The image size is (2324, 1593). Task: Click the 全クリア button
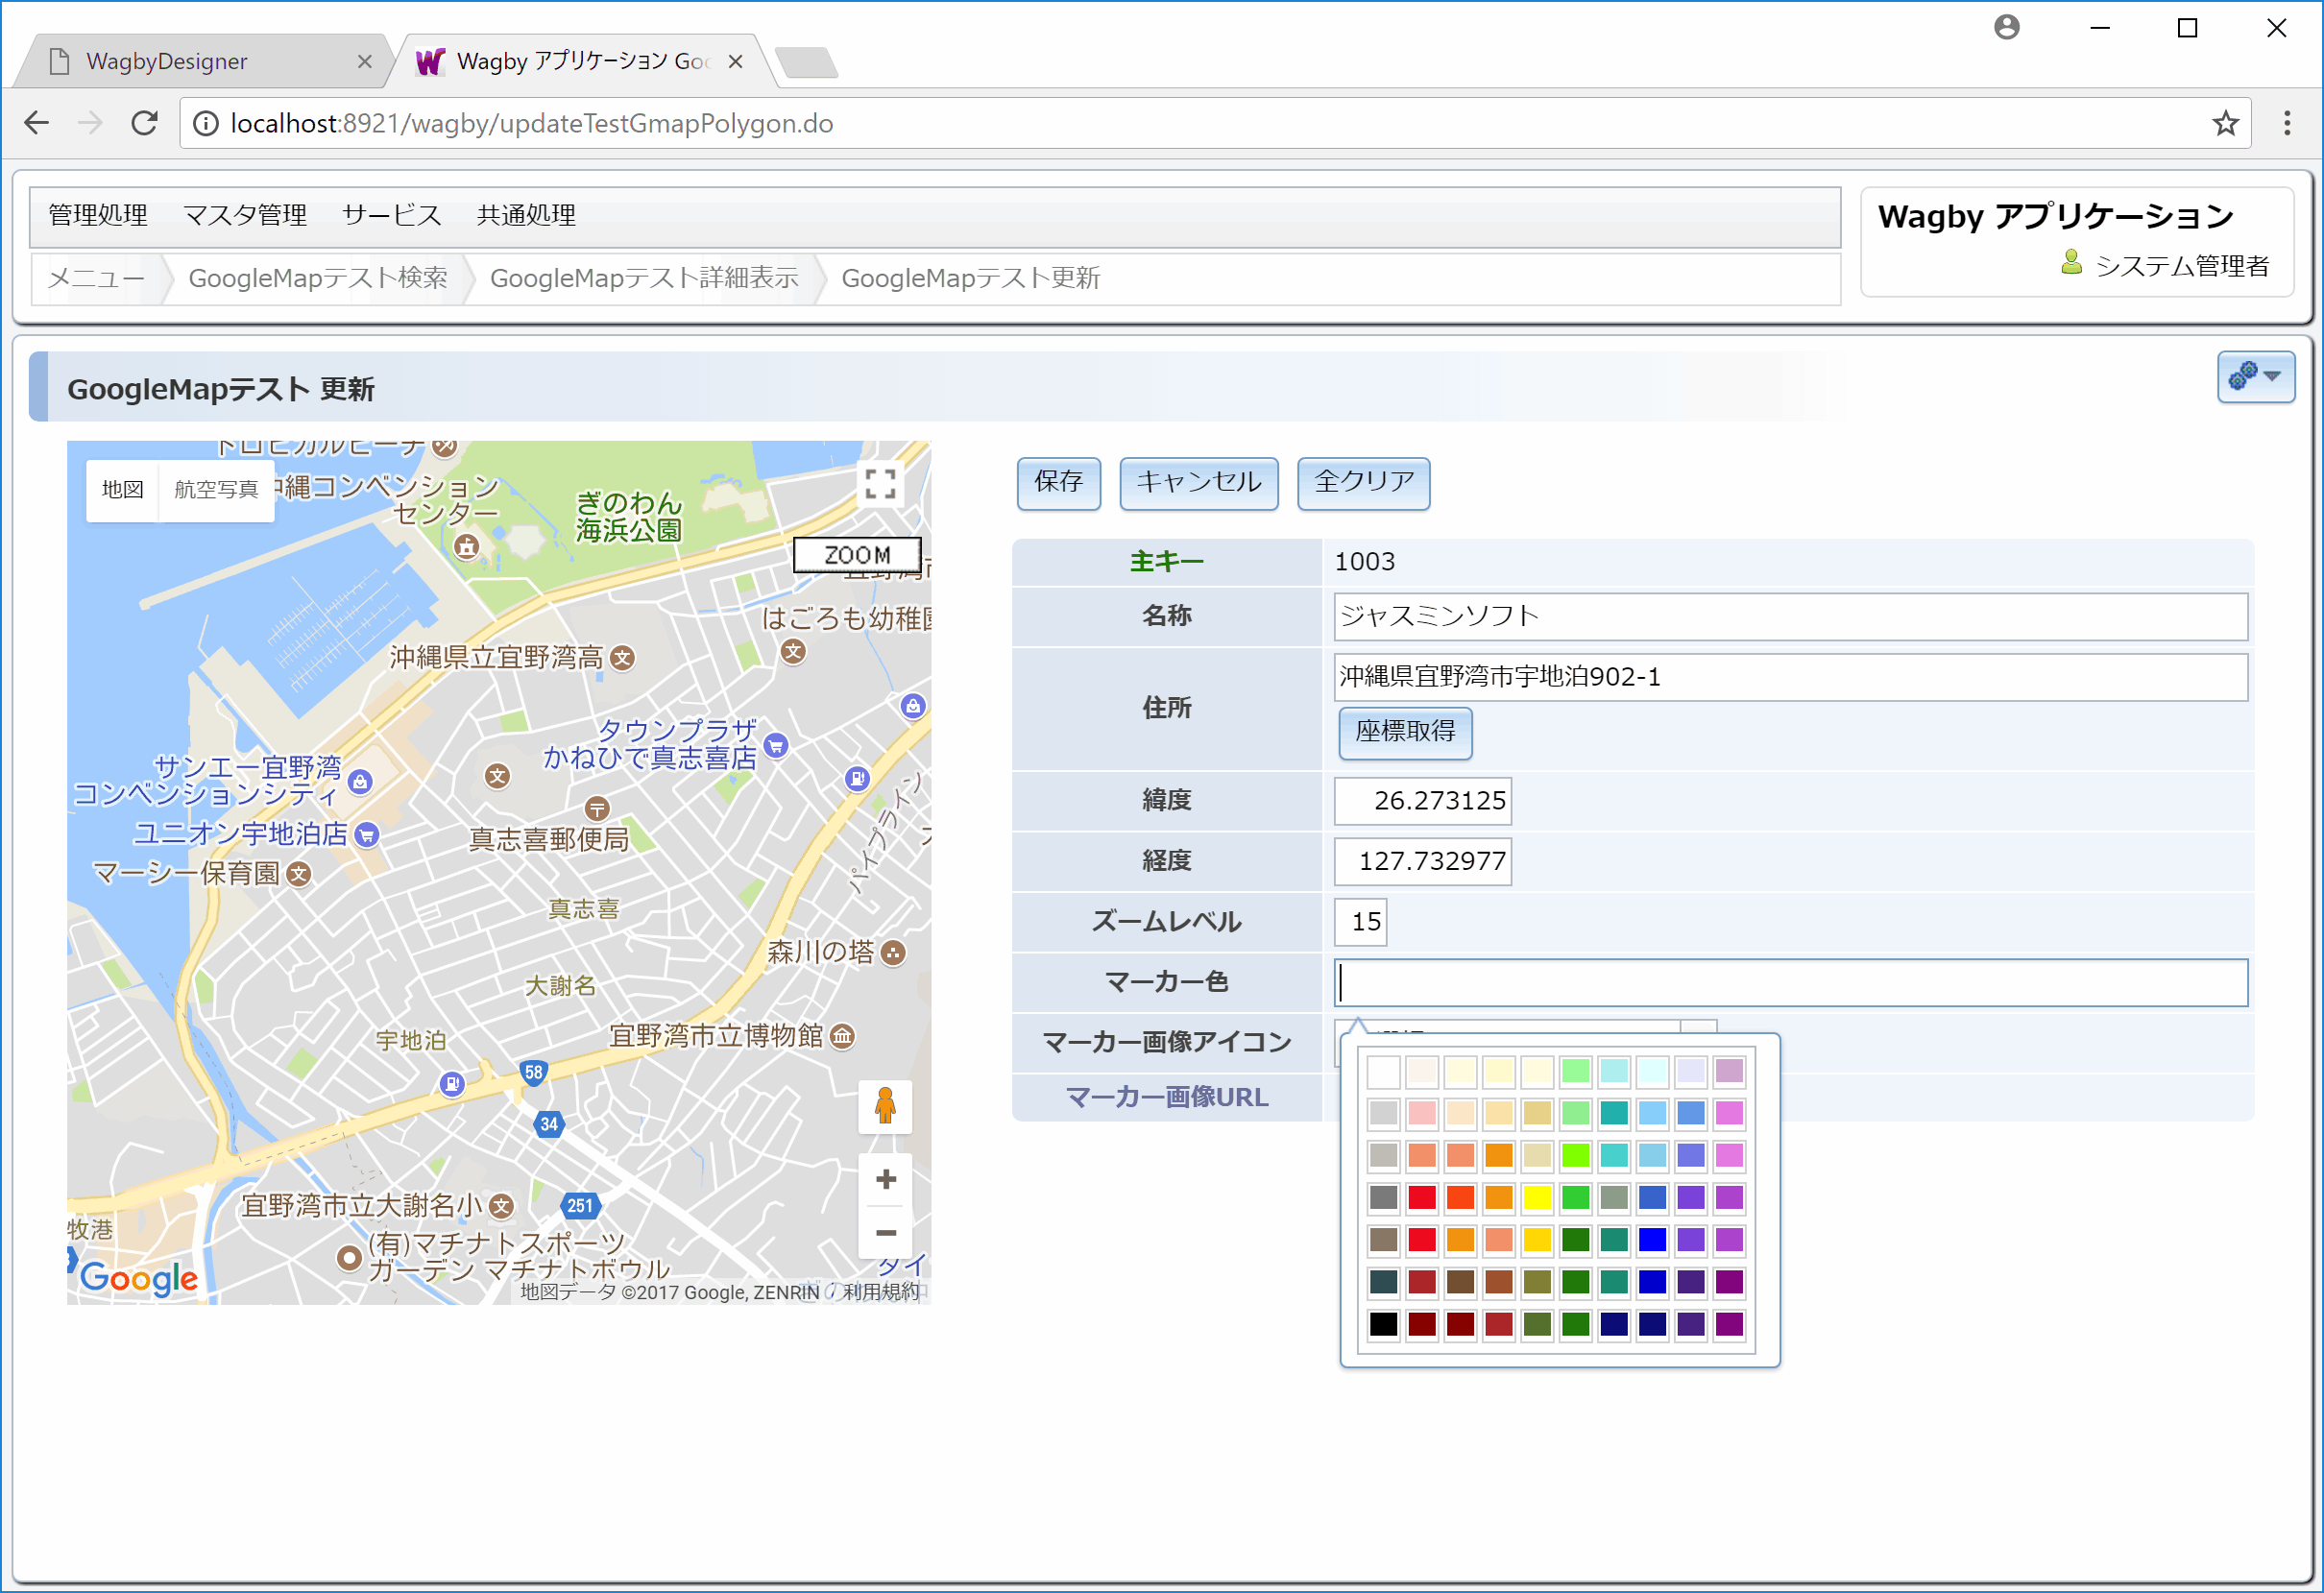1363,483
